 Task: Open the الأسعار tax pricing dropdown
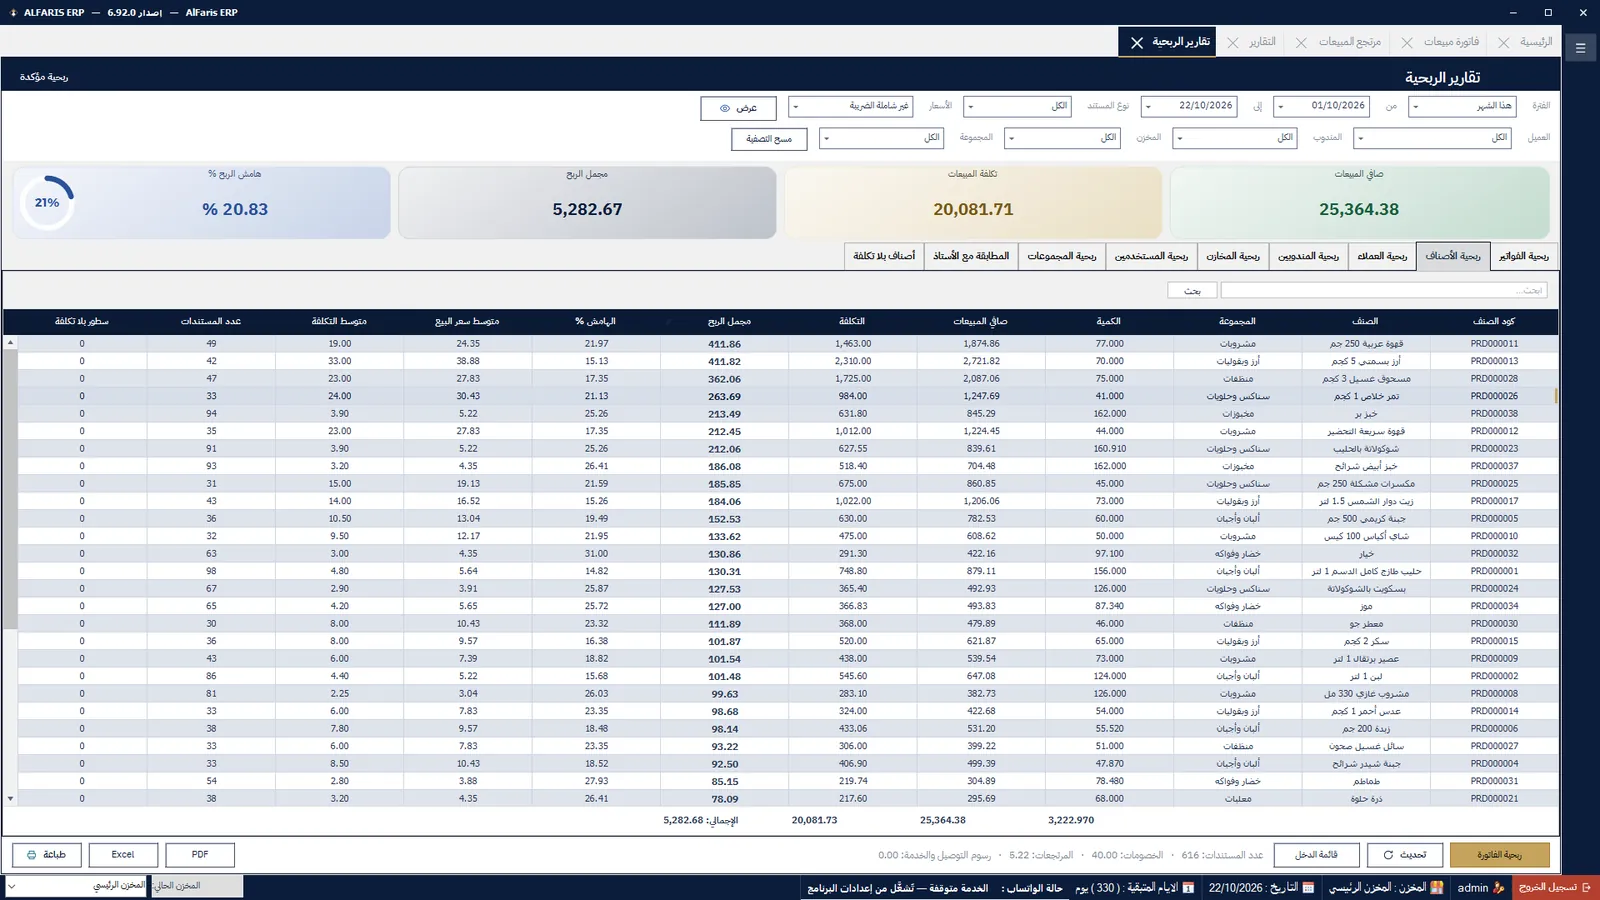[851, 106]
